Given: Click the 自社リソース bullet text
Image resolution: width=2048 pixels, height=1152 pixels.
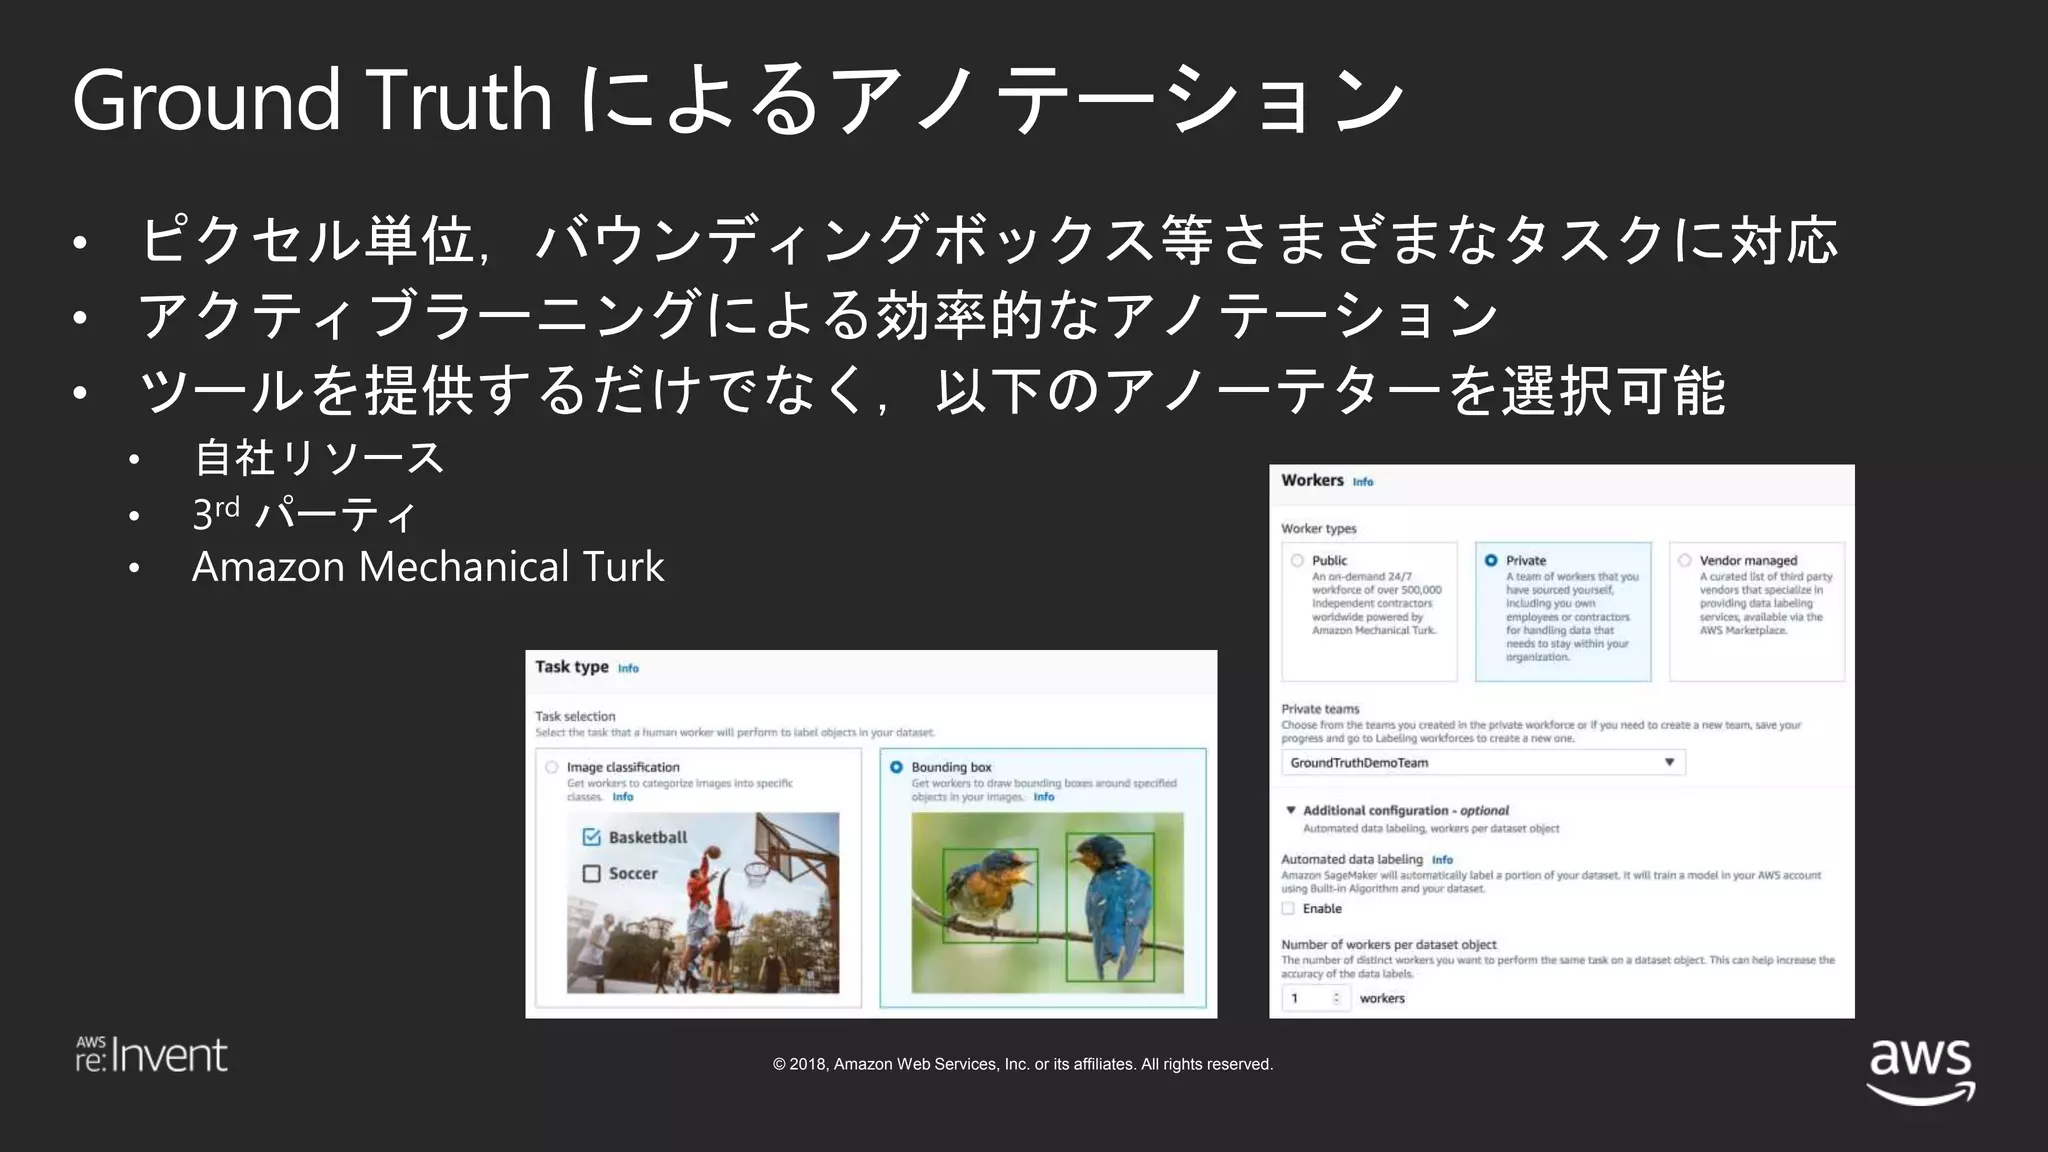Looking at the screenshot, I should (x=319, y=458).
